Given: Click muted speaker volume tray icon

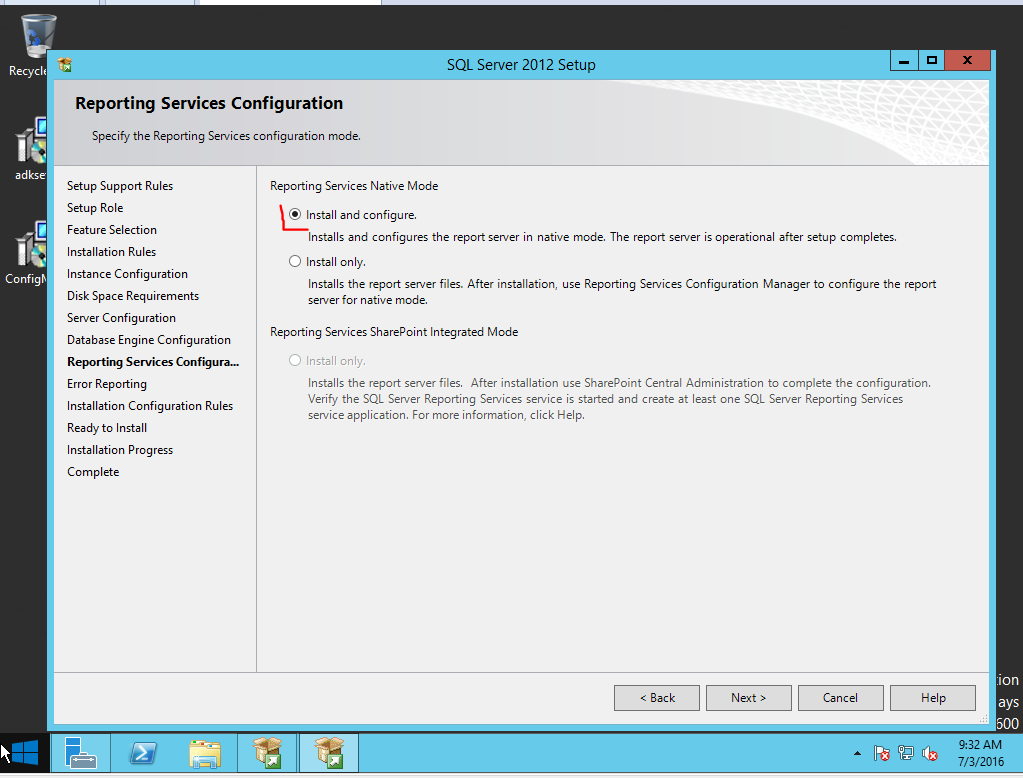Looking at the screenshot, I should coord(930,754).
